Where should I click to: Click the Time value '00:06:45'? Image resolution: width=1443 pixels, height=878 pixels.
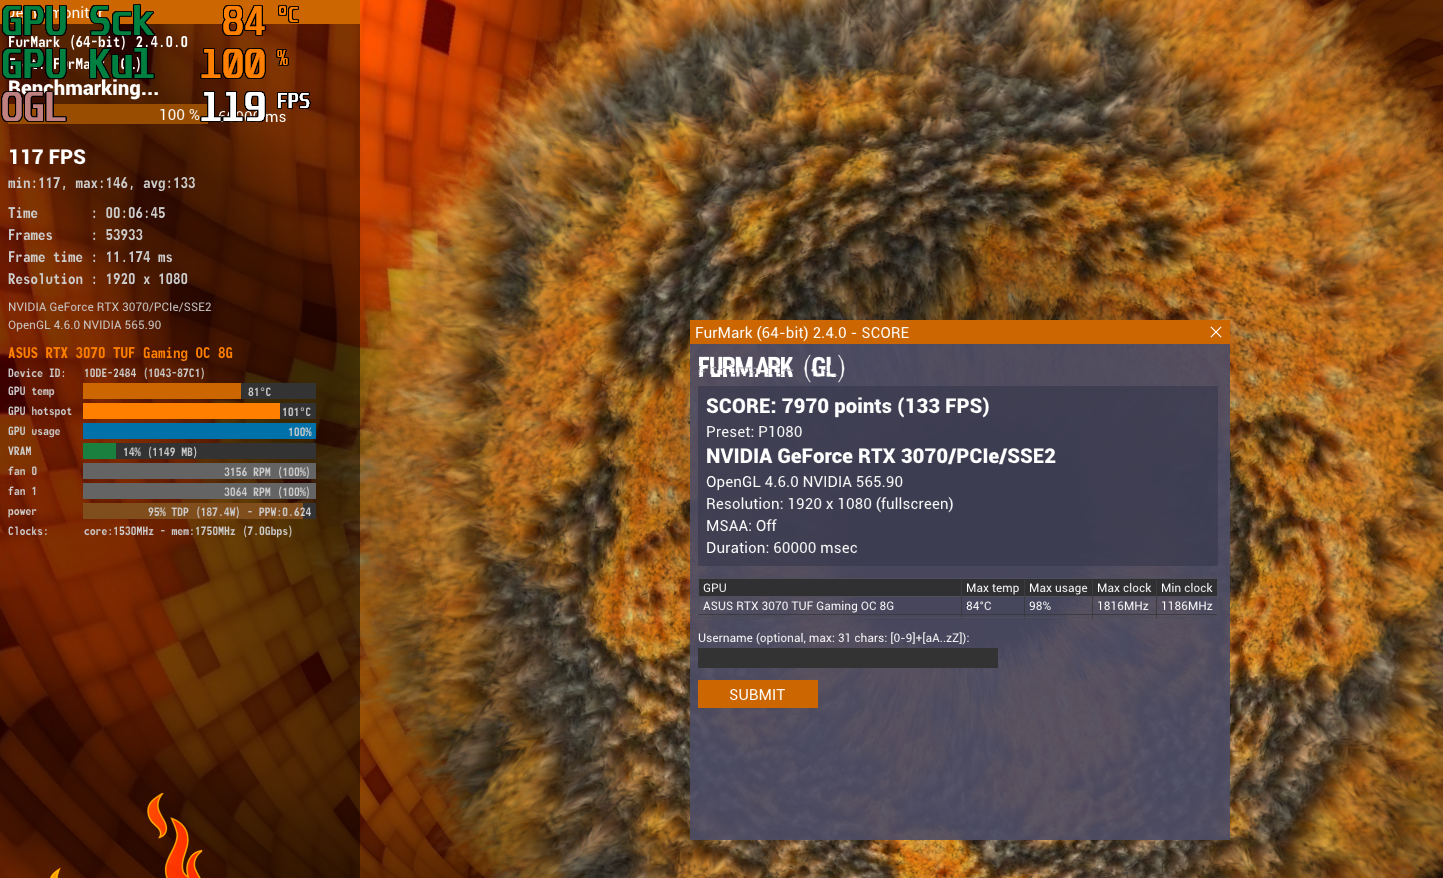[x=135, y=213]
